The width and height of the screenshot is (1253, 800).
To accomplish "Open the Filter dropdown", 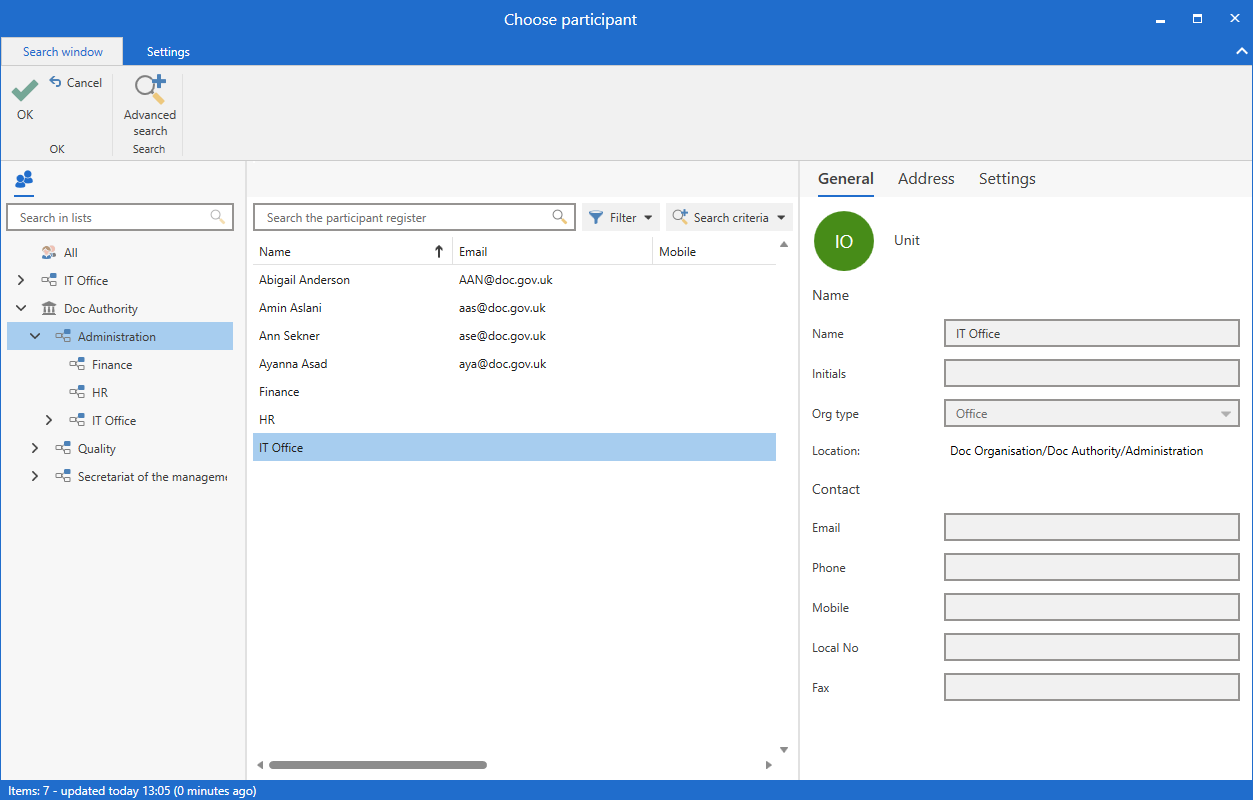I will tap(621, 217).
